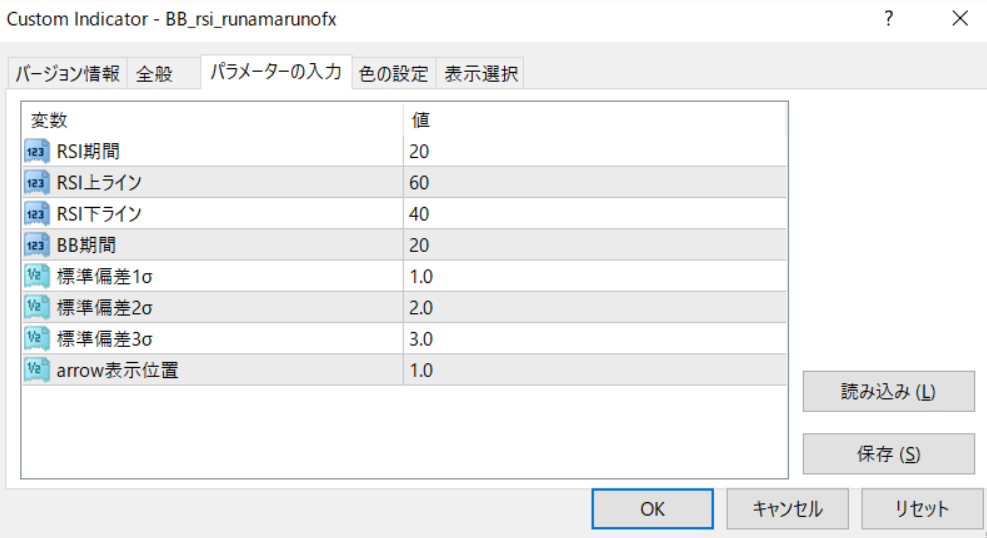Click the integer icon beside BB期間

[x=37, y=245]
